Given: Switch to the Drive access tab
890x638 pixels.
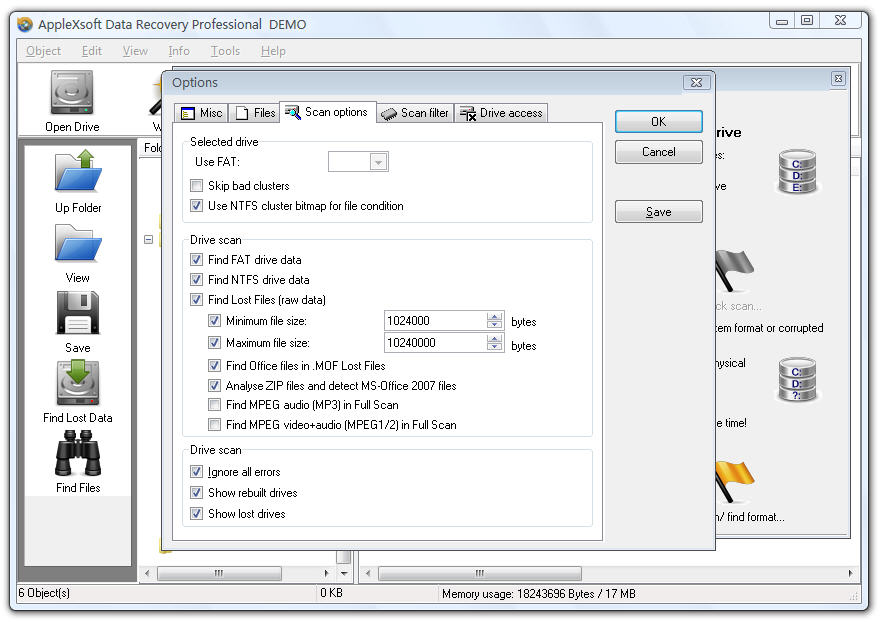Looking at the screenshot, I should tap(501, 113).
